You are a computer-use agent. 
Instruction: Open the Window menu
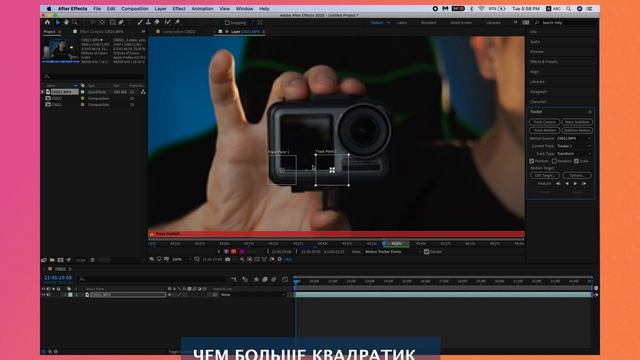pos(244,9)
